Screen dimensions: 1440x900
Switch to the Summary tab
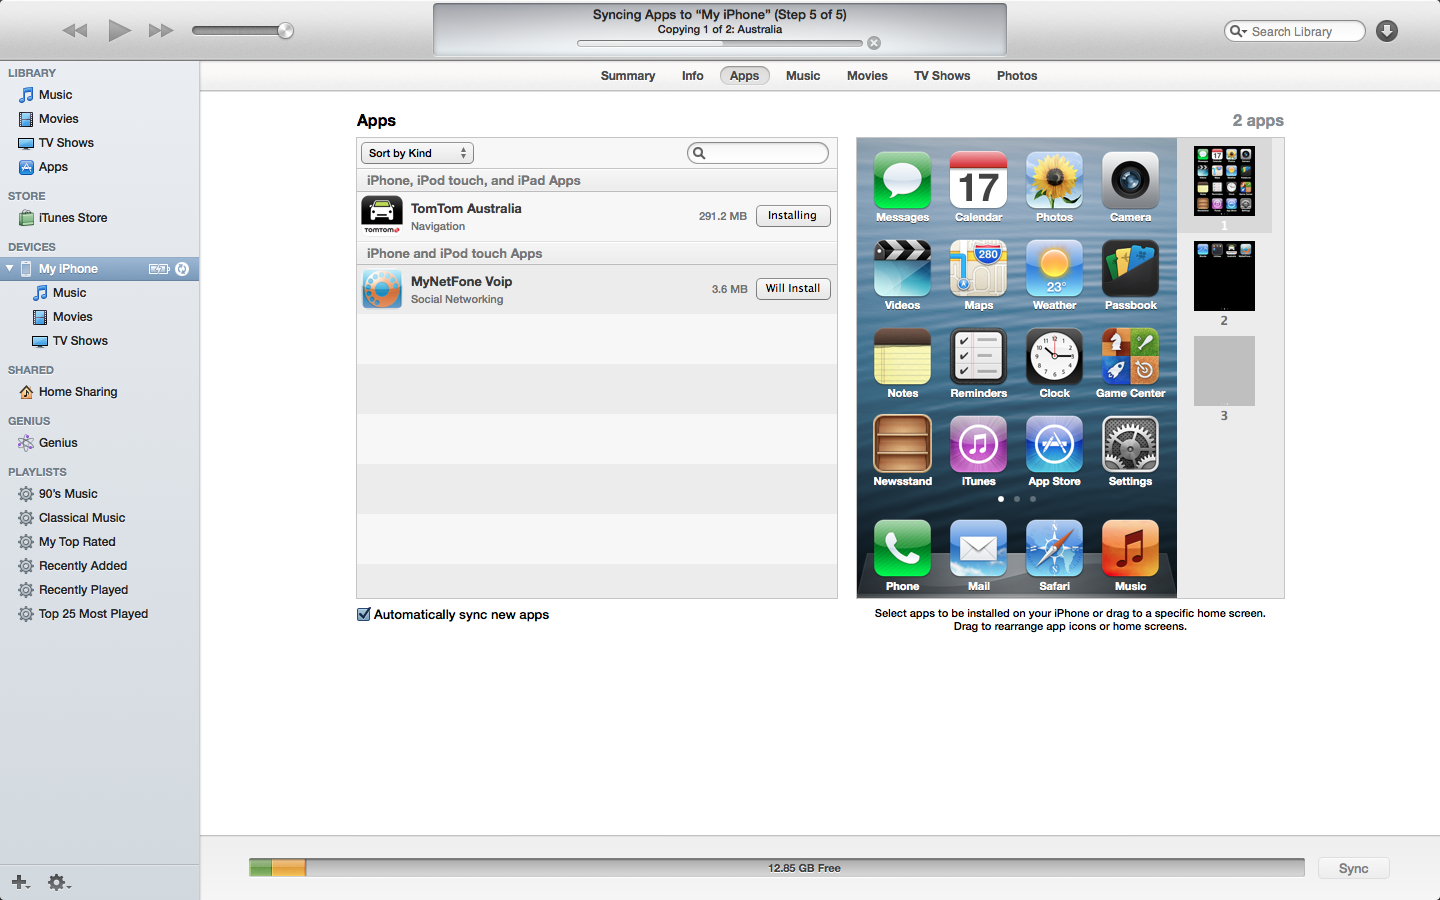628,76
